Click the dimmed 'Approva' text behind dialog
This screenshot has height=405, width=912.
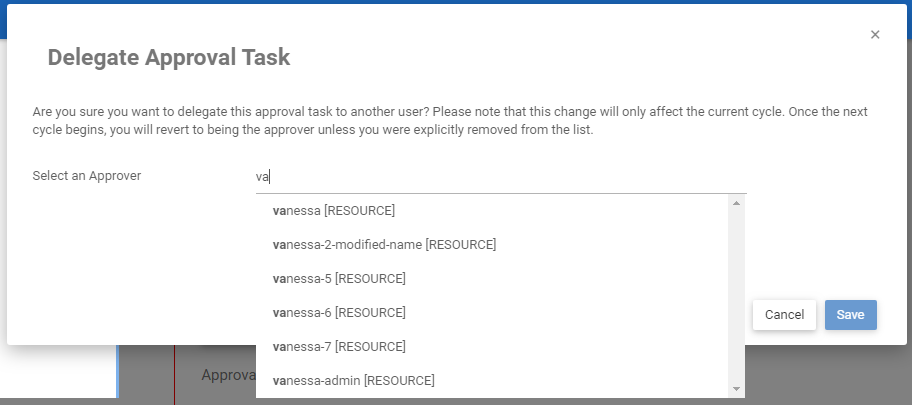(x=227, y=376)
